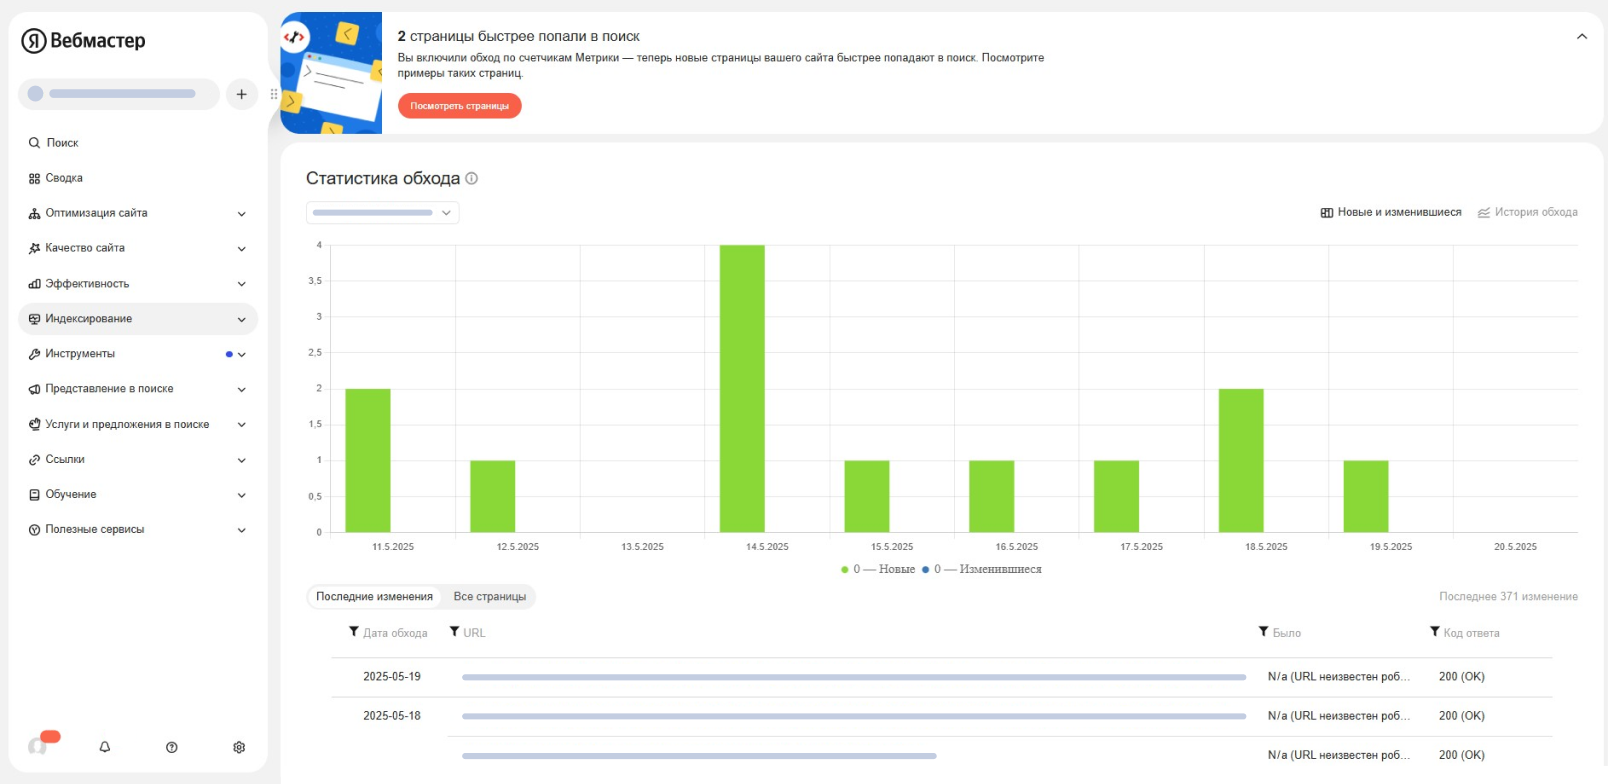This screenshot has height=784, width=1608.
Task: Click the info icon next to Статистика обхода
Action: [x=472, y=178]
